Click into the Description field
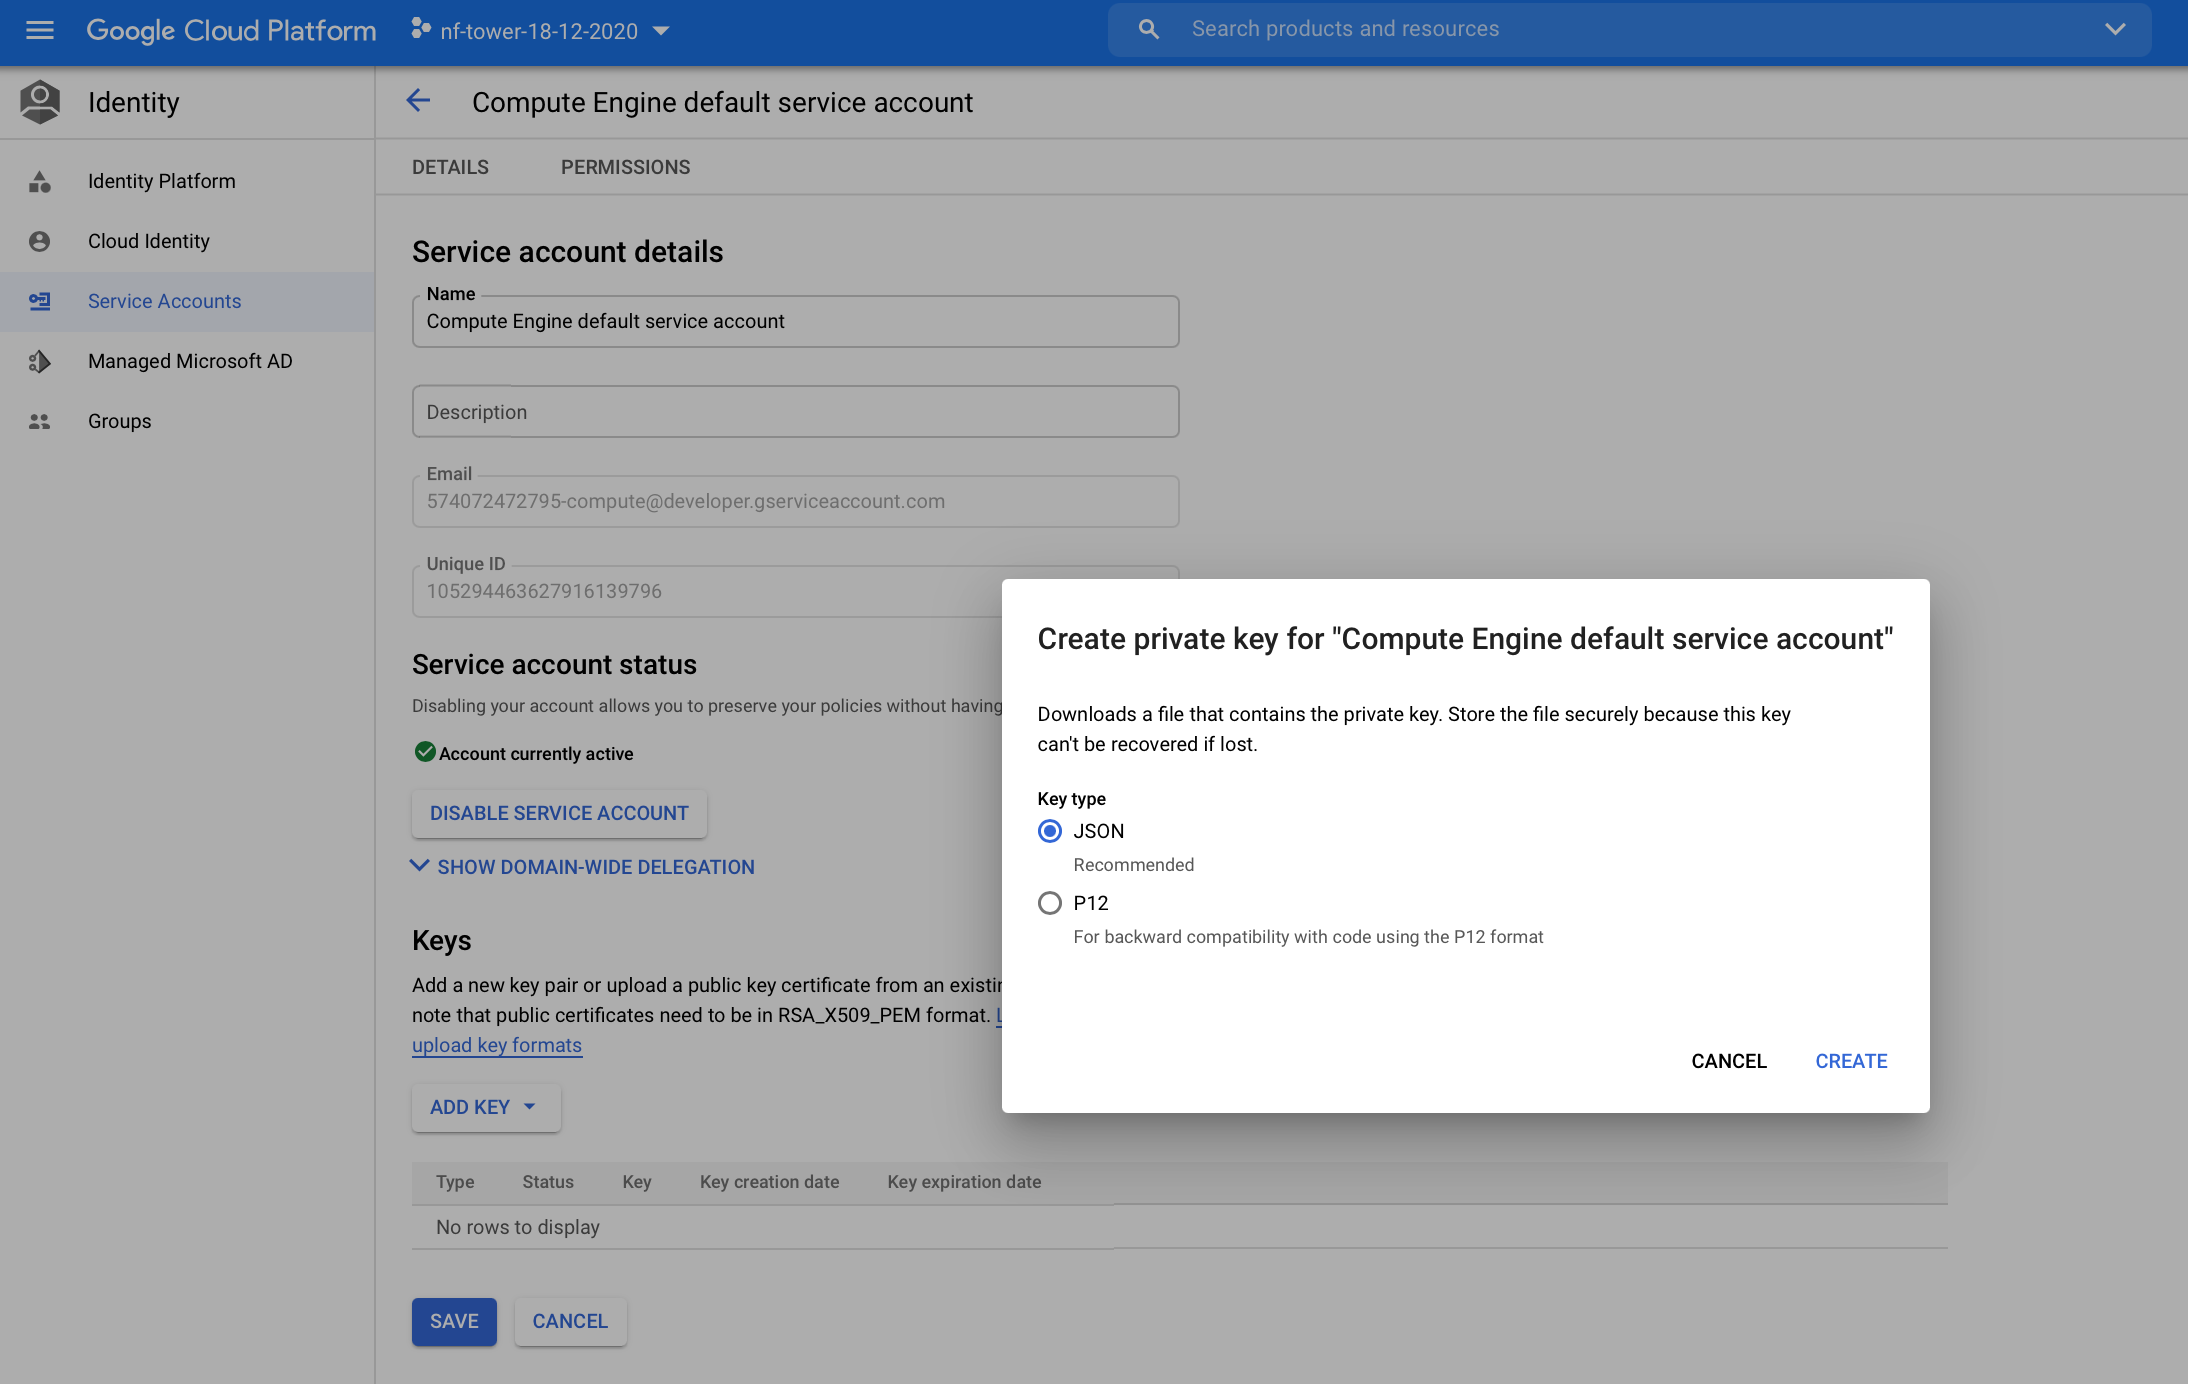The width and height of the screenshot is (2188, 1384). tap(795, 411)
